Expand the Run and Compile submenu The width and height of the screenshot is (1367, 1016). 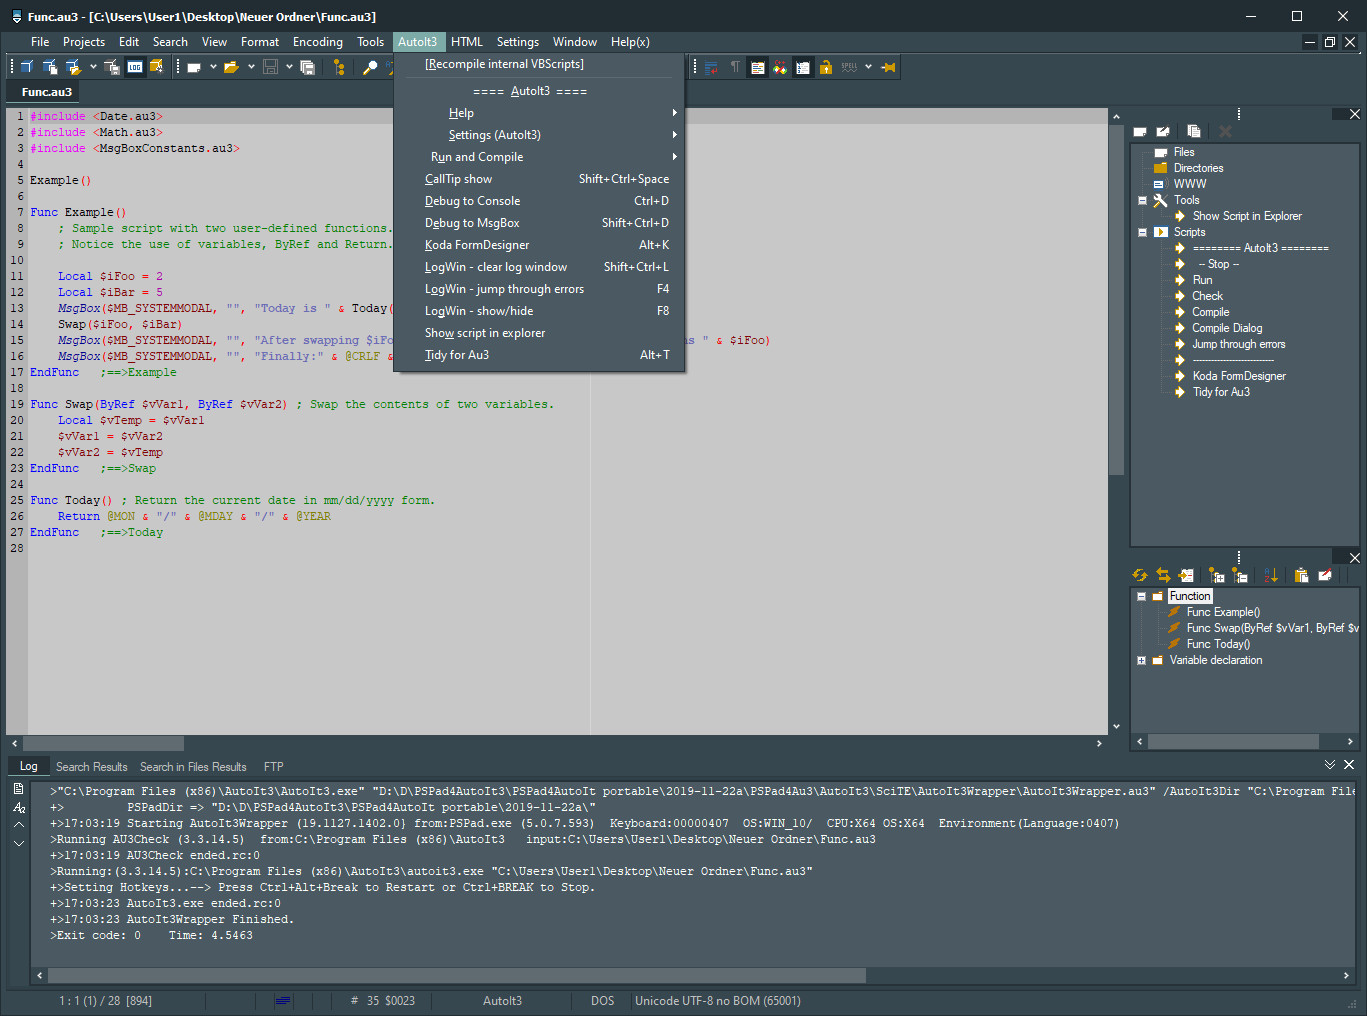coord(477,157)
